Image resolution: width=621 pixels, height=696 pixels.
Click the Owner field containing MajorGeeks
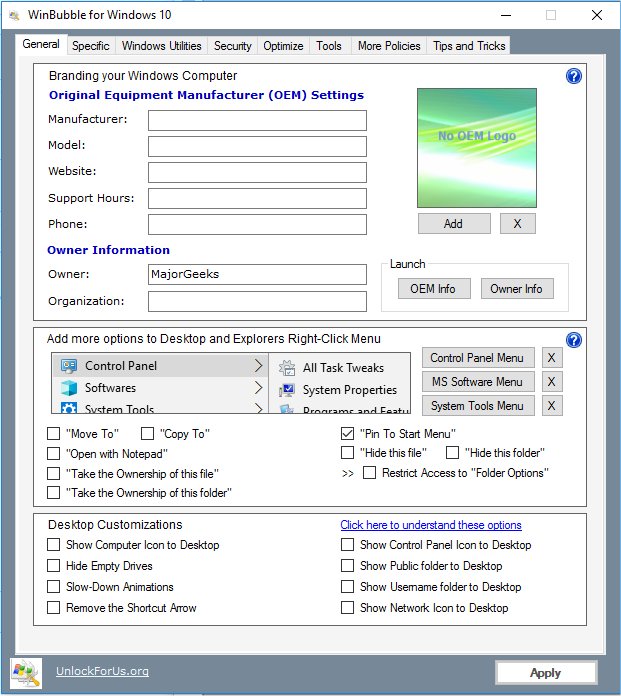coord(257,274)
